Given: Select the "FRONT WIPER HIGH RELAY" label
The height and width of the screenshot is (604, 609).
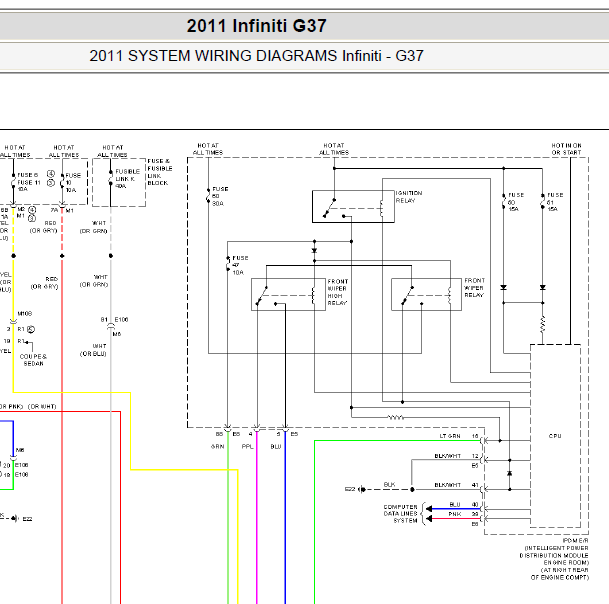Looking at the screenshot, I should [338, 292].
